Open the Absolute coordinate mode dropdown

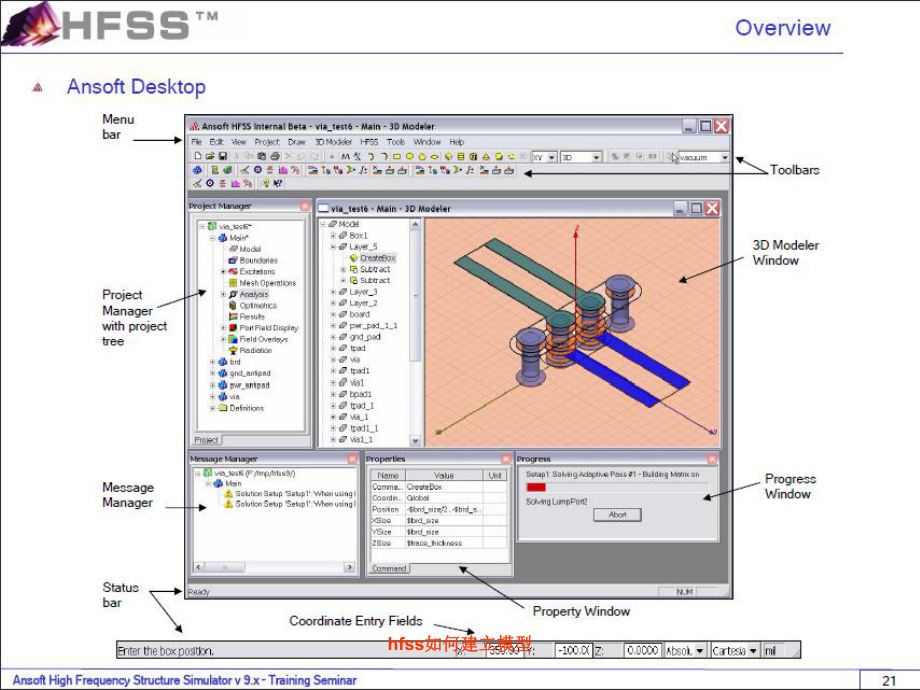click(x=699, y=651)
